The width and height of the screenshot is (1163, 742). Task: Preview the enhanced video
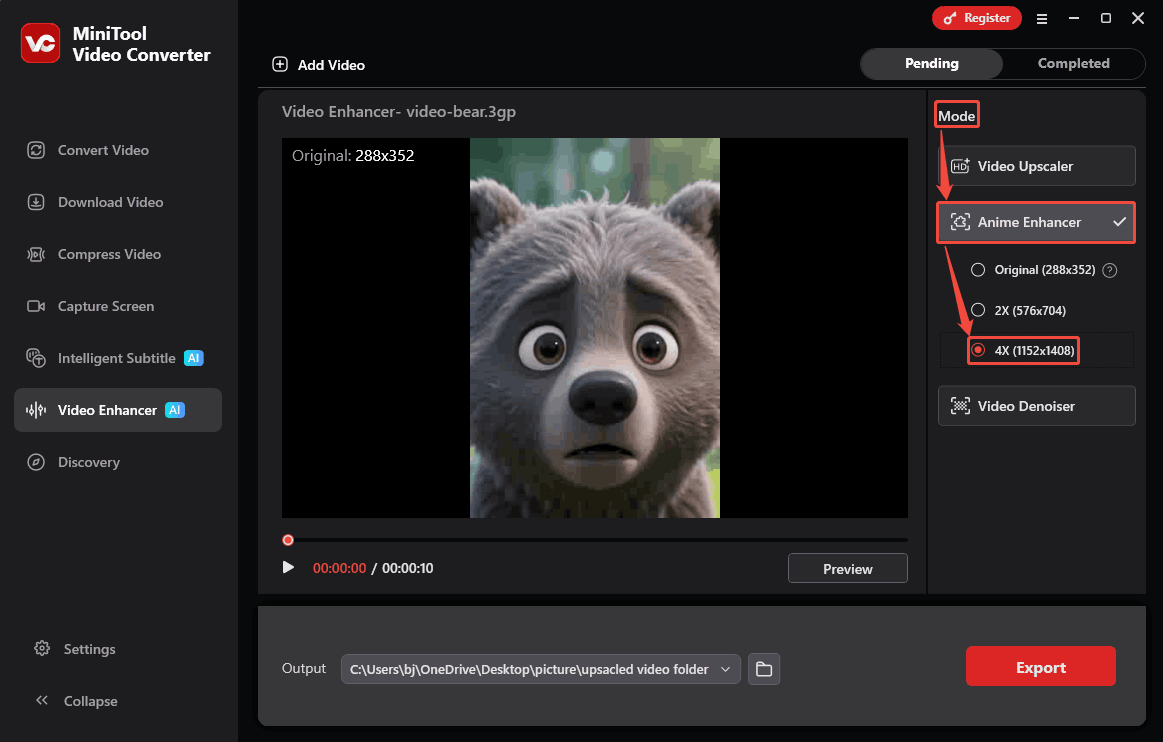(x=847, y=567)
